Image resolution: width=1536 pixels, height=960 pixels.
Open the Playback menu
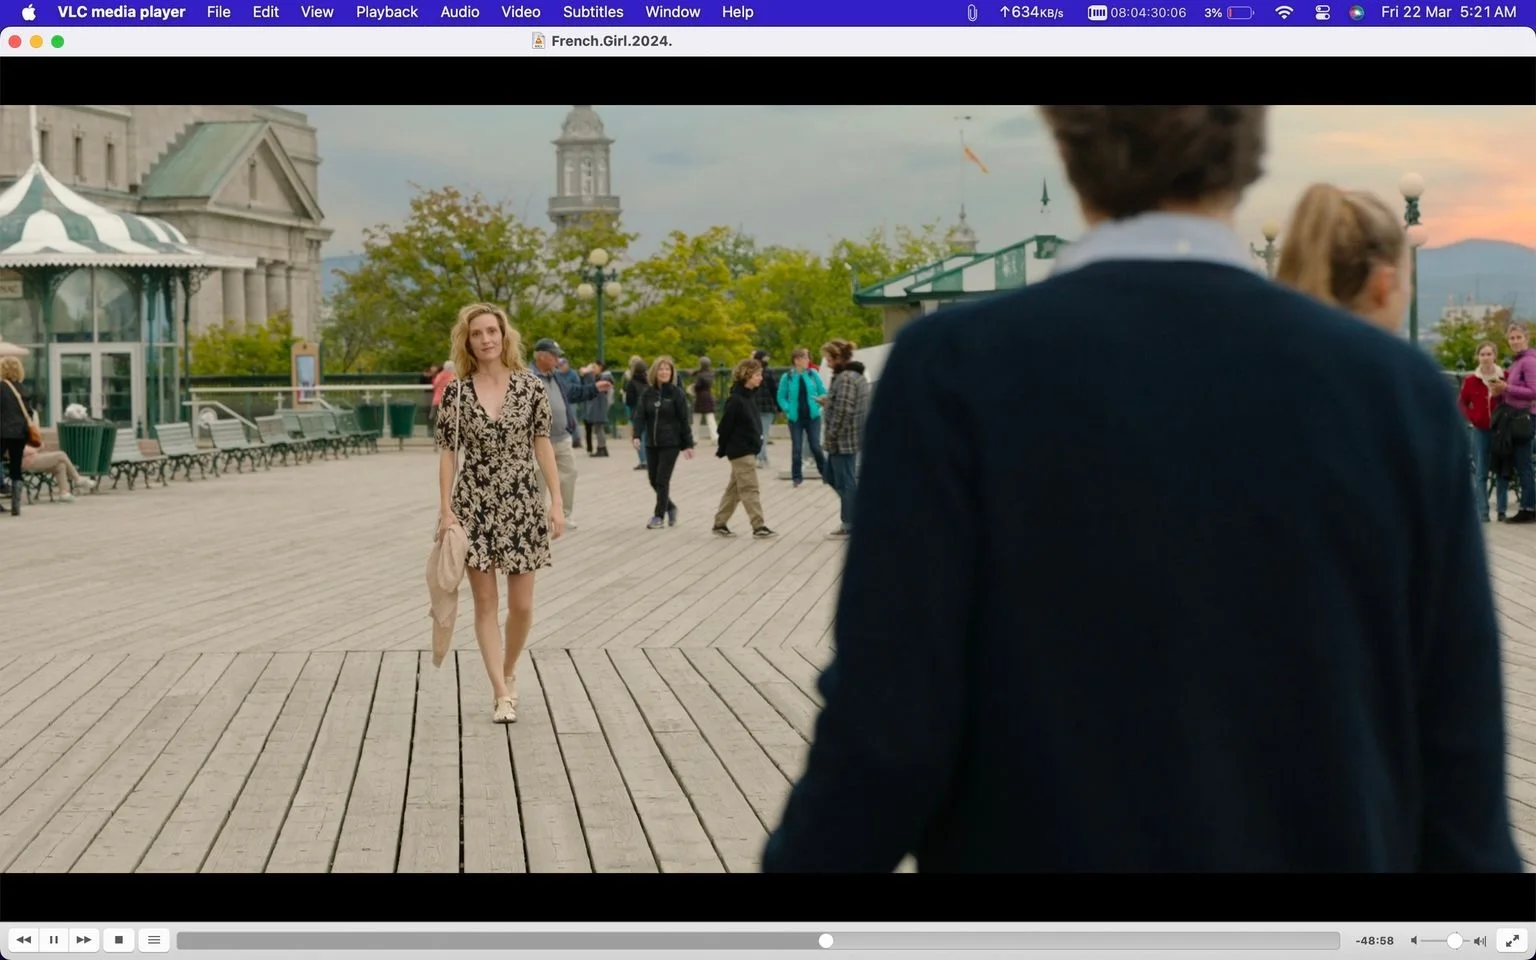tap(387, 12)
